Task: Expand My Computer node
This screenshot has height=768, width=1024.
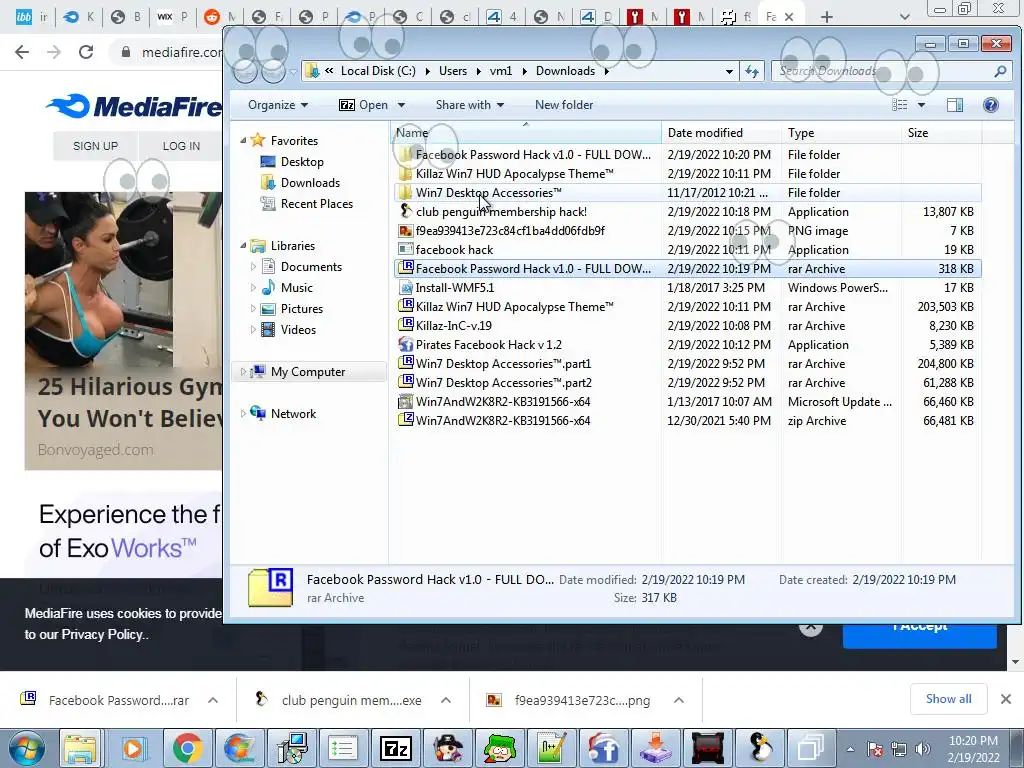Action: tap(243, 372)
